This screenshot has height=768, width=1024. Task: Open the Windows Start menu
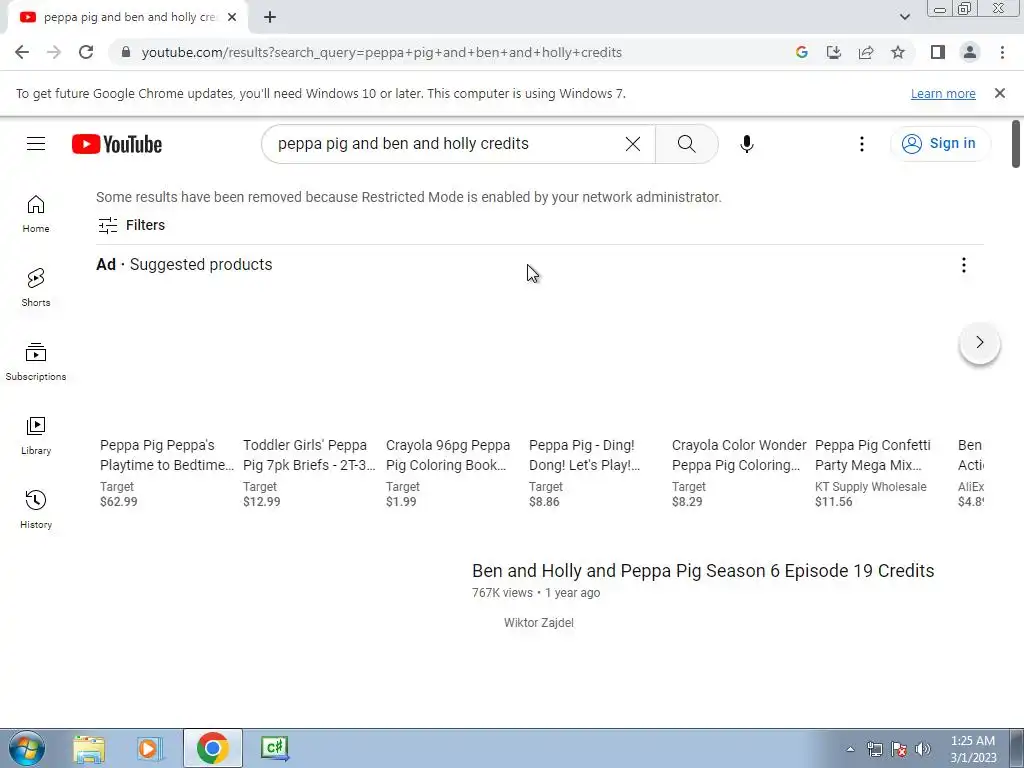click(x=27, y=748)
